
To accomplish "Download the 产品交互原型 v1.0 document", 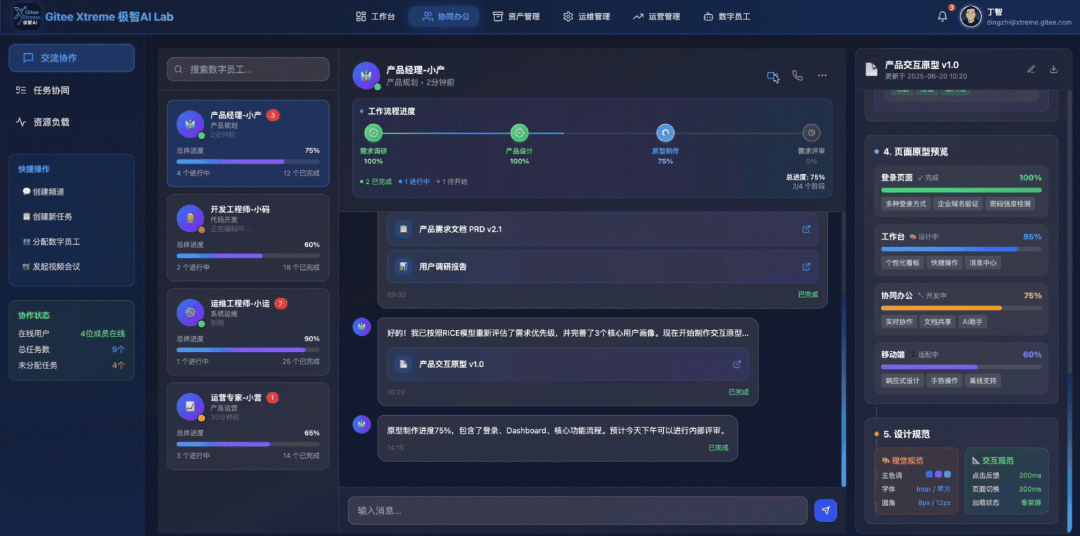I will tap(1053, 69).
